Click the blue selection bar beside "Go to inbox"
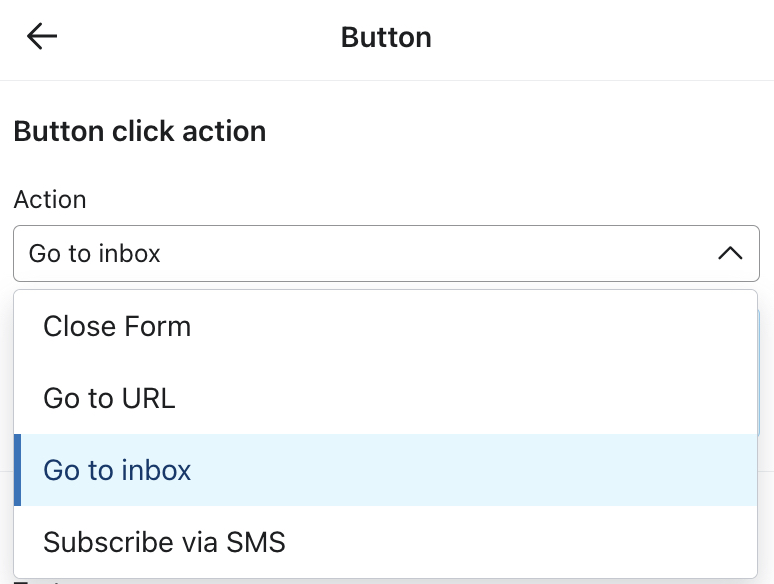The width and height of the screenshot is (774, 584). [x=17, y=470]
